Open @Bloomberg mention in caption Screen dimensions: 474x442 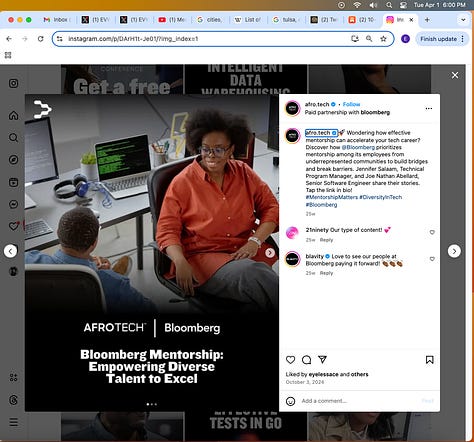[x=358, y=147]
